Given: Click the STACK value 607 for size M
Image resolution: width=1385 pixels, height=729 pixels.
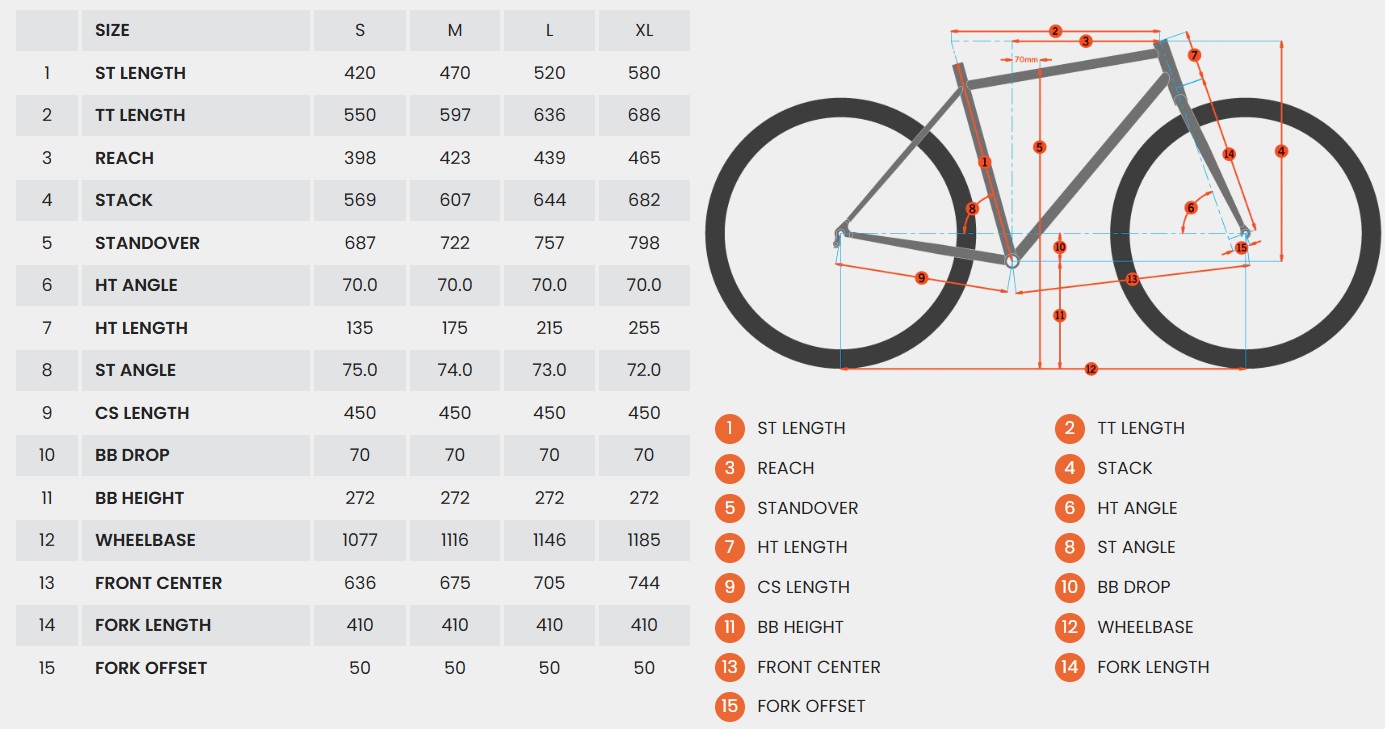Looking at the screenshot, I should (455, 200).
